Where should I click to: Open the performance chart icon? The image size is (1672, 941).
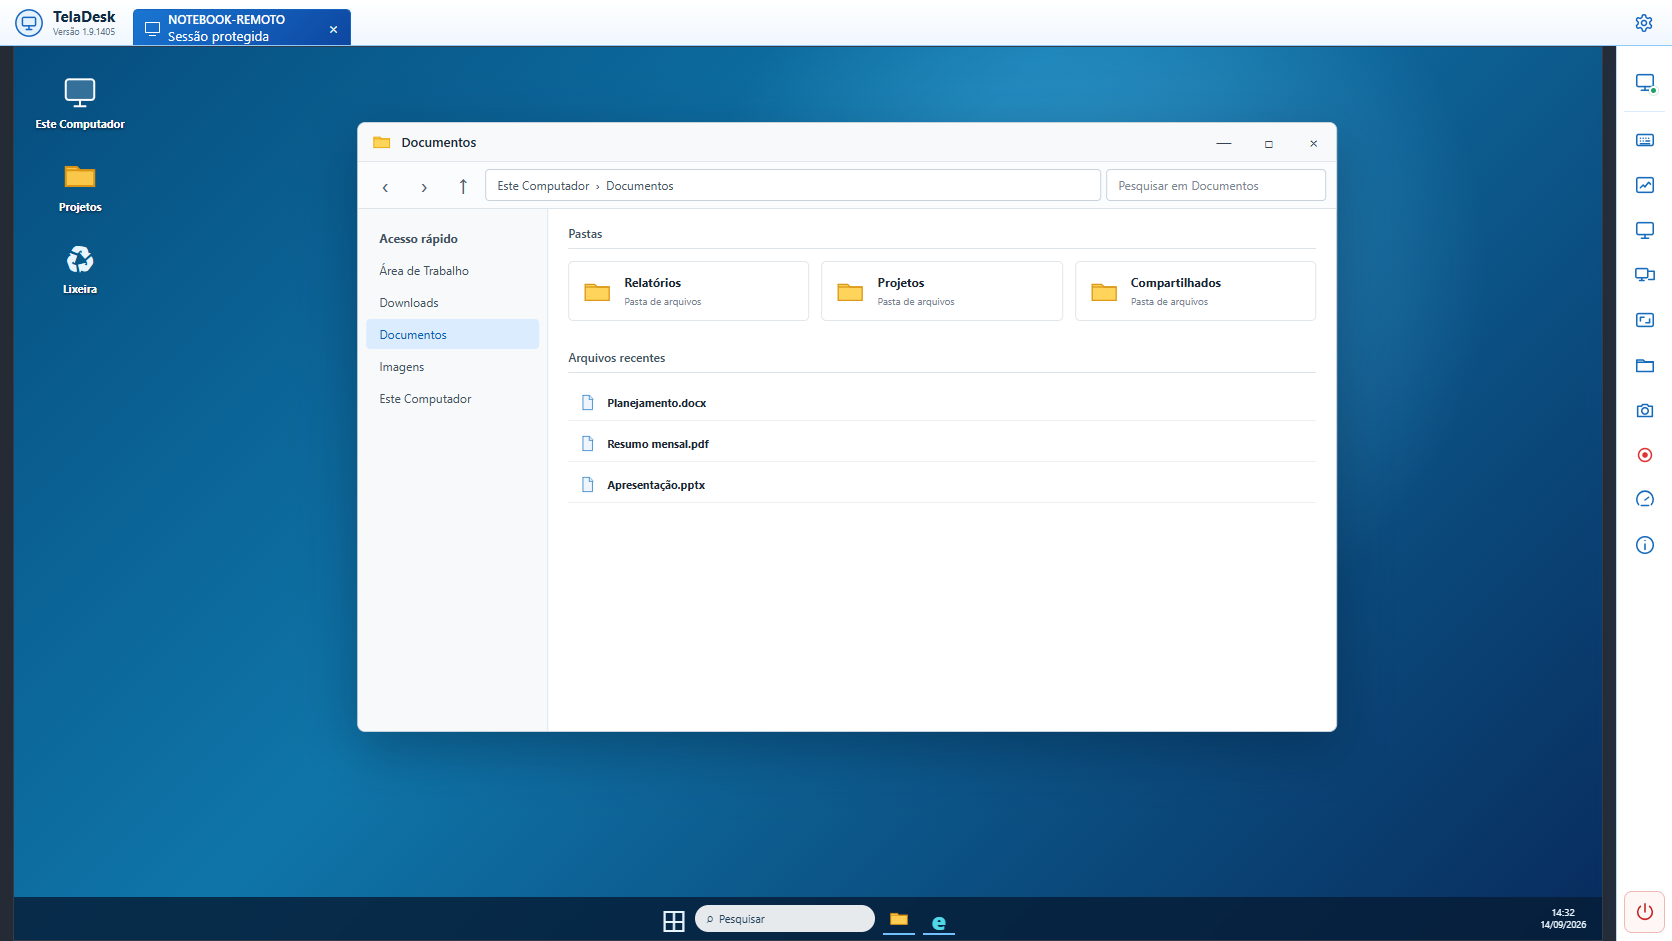pyautogui.click(x=1645, y=185)
